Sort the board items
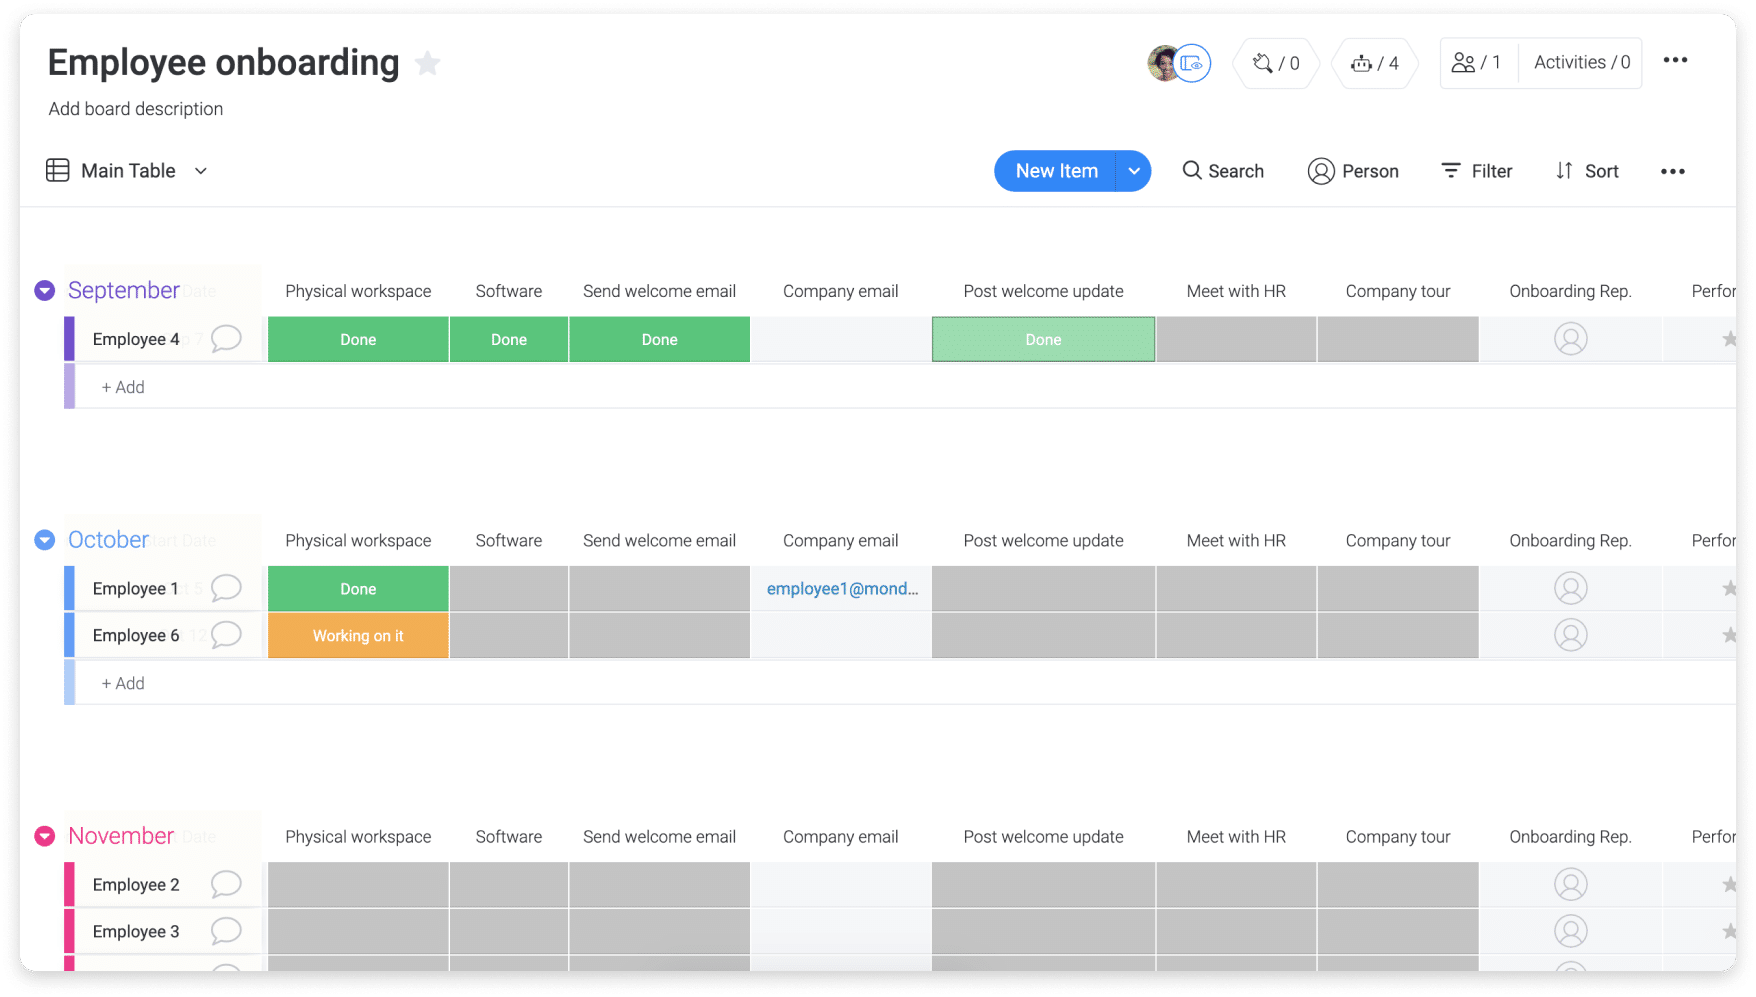The width and height of the screenshot is (1756, 997). [x=1587, y=171]
